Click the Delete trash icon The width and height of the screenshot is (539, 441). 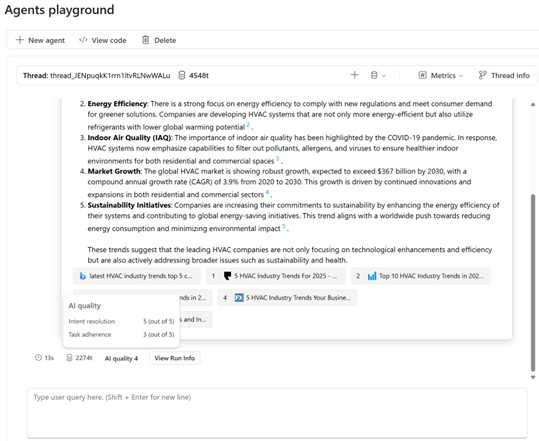(x=145, y=40)
